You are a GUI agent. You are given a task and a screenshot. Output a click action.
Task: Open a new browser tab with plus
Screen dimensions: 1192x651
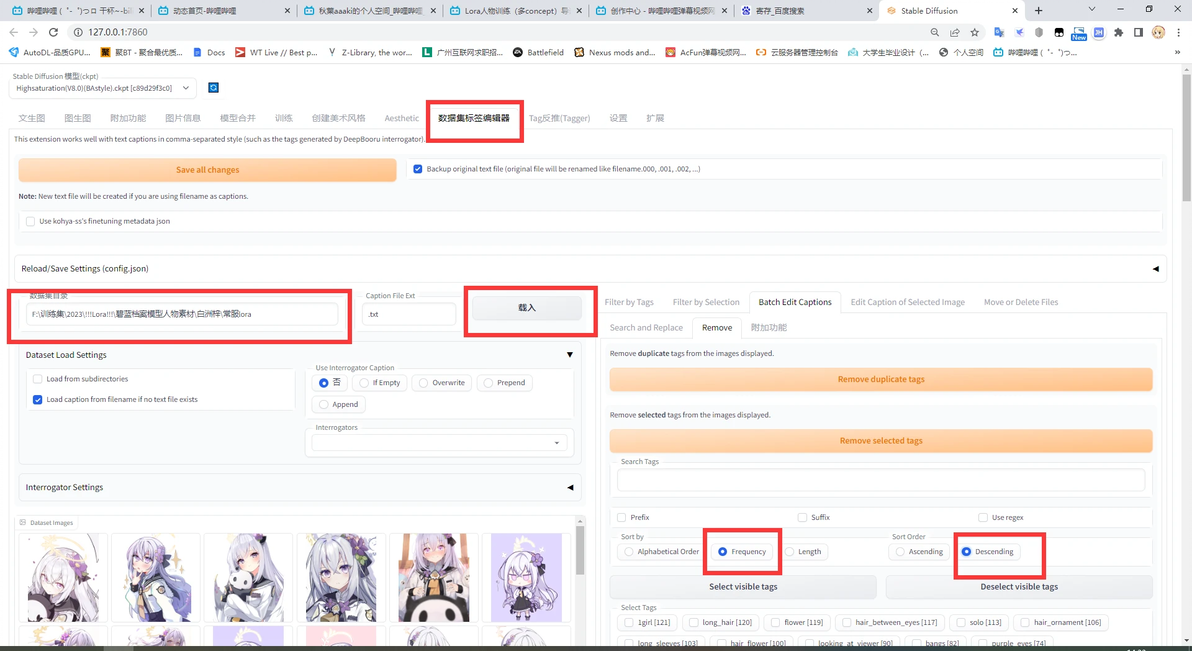pyautogui.click(x=1038, y=11)
